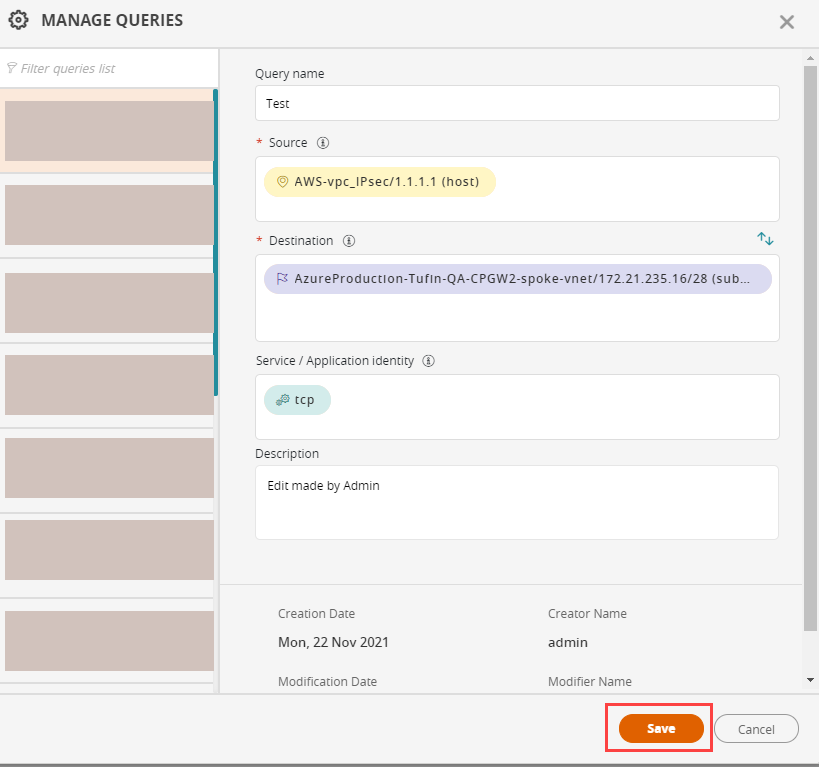Viewport: 819px width, 767px height.
Task: Click the Destination info icon
Action: tap(349, 241)
